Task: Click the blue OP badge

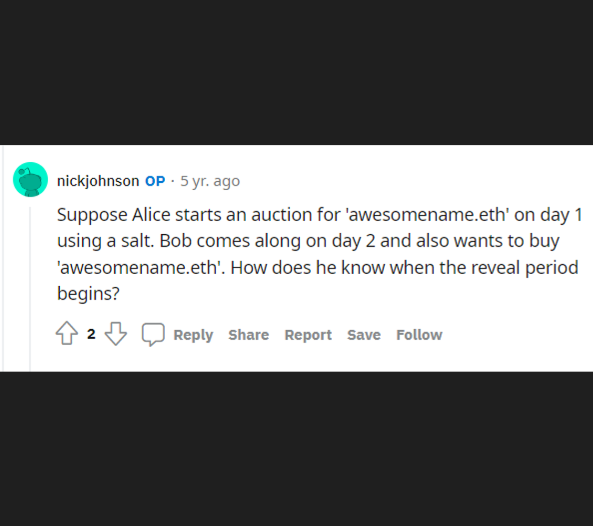Action: [155, 181]
